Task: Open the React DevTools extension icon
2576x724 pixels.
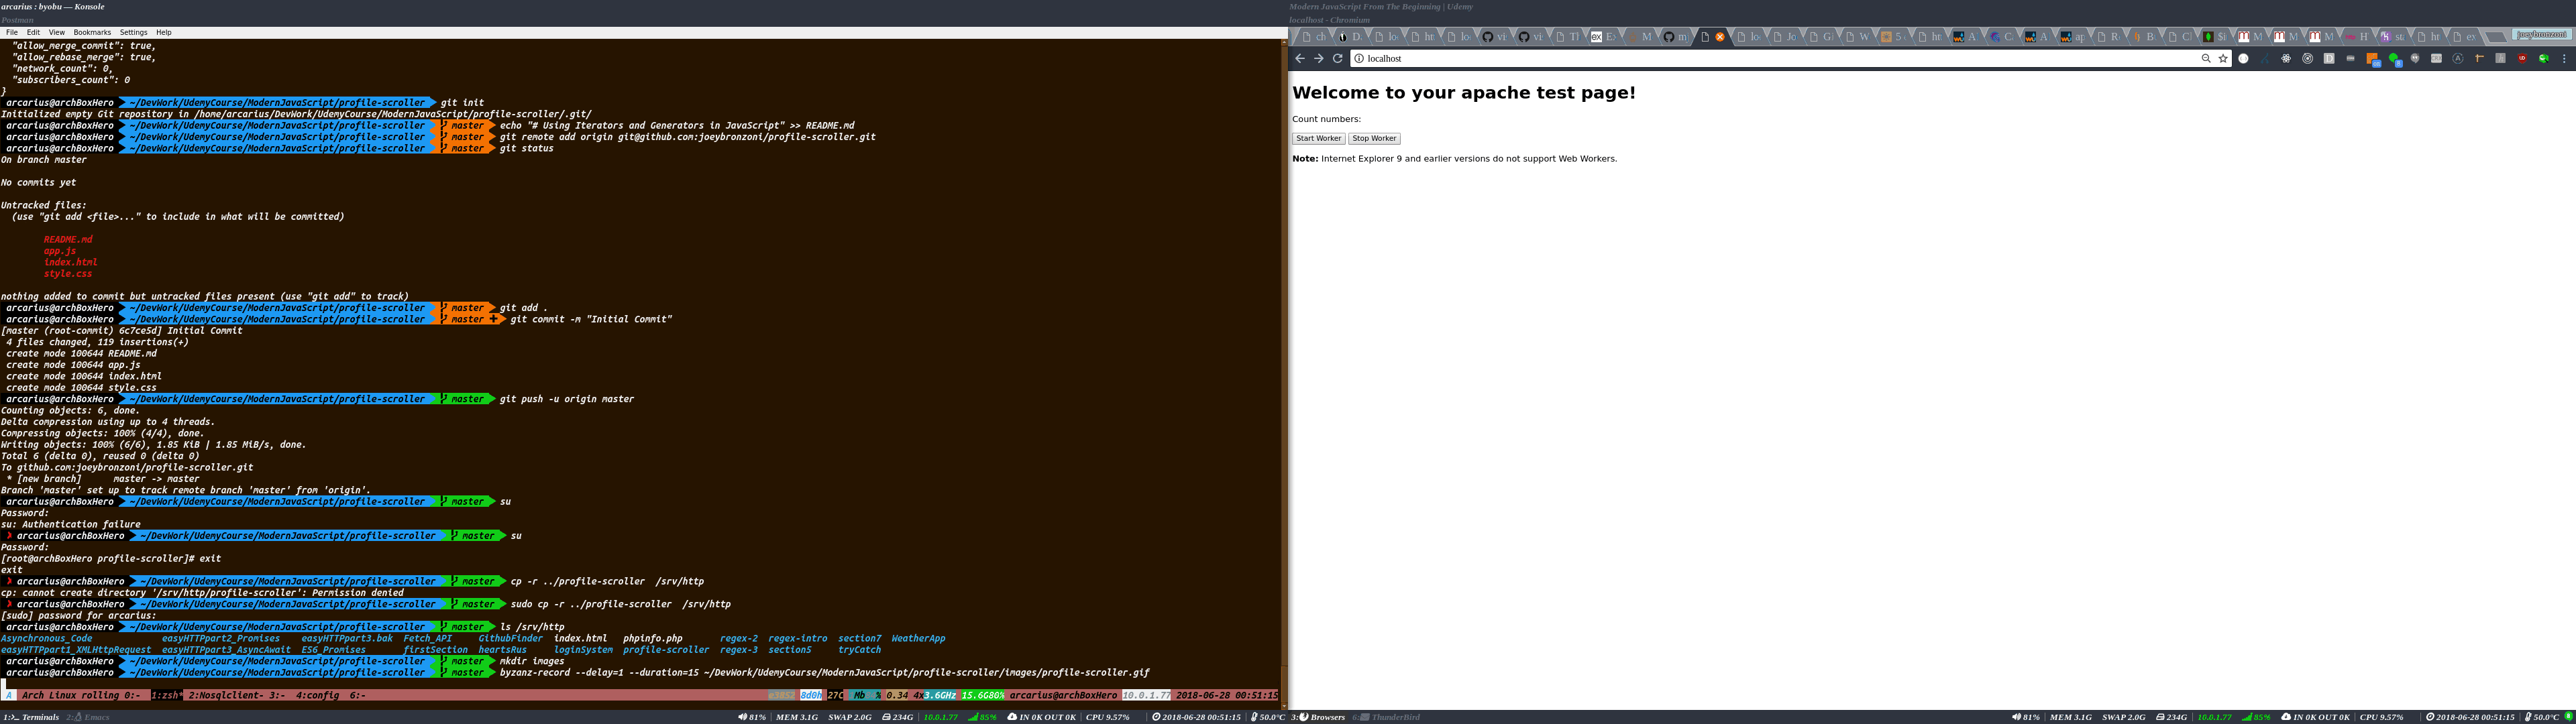Action: coord(2287,58)
